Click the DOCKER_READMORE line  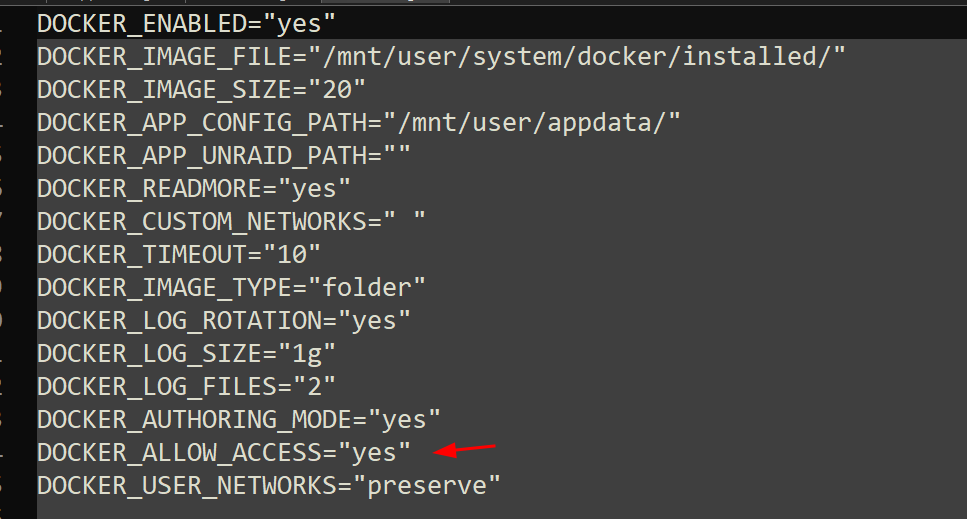pos(194,189)
